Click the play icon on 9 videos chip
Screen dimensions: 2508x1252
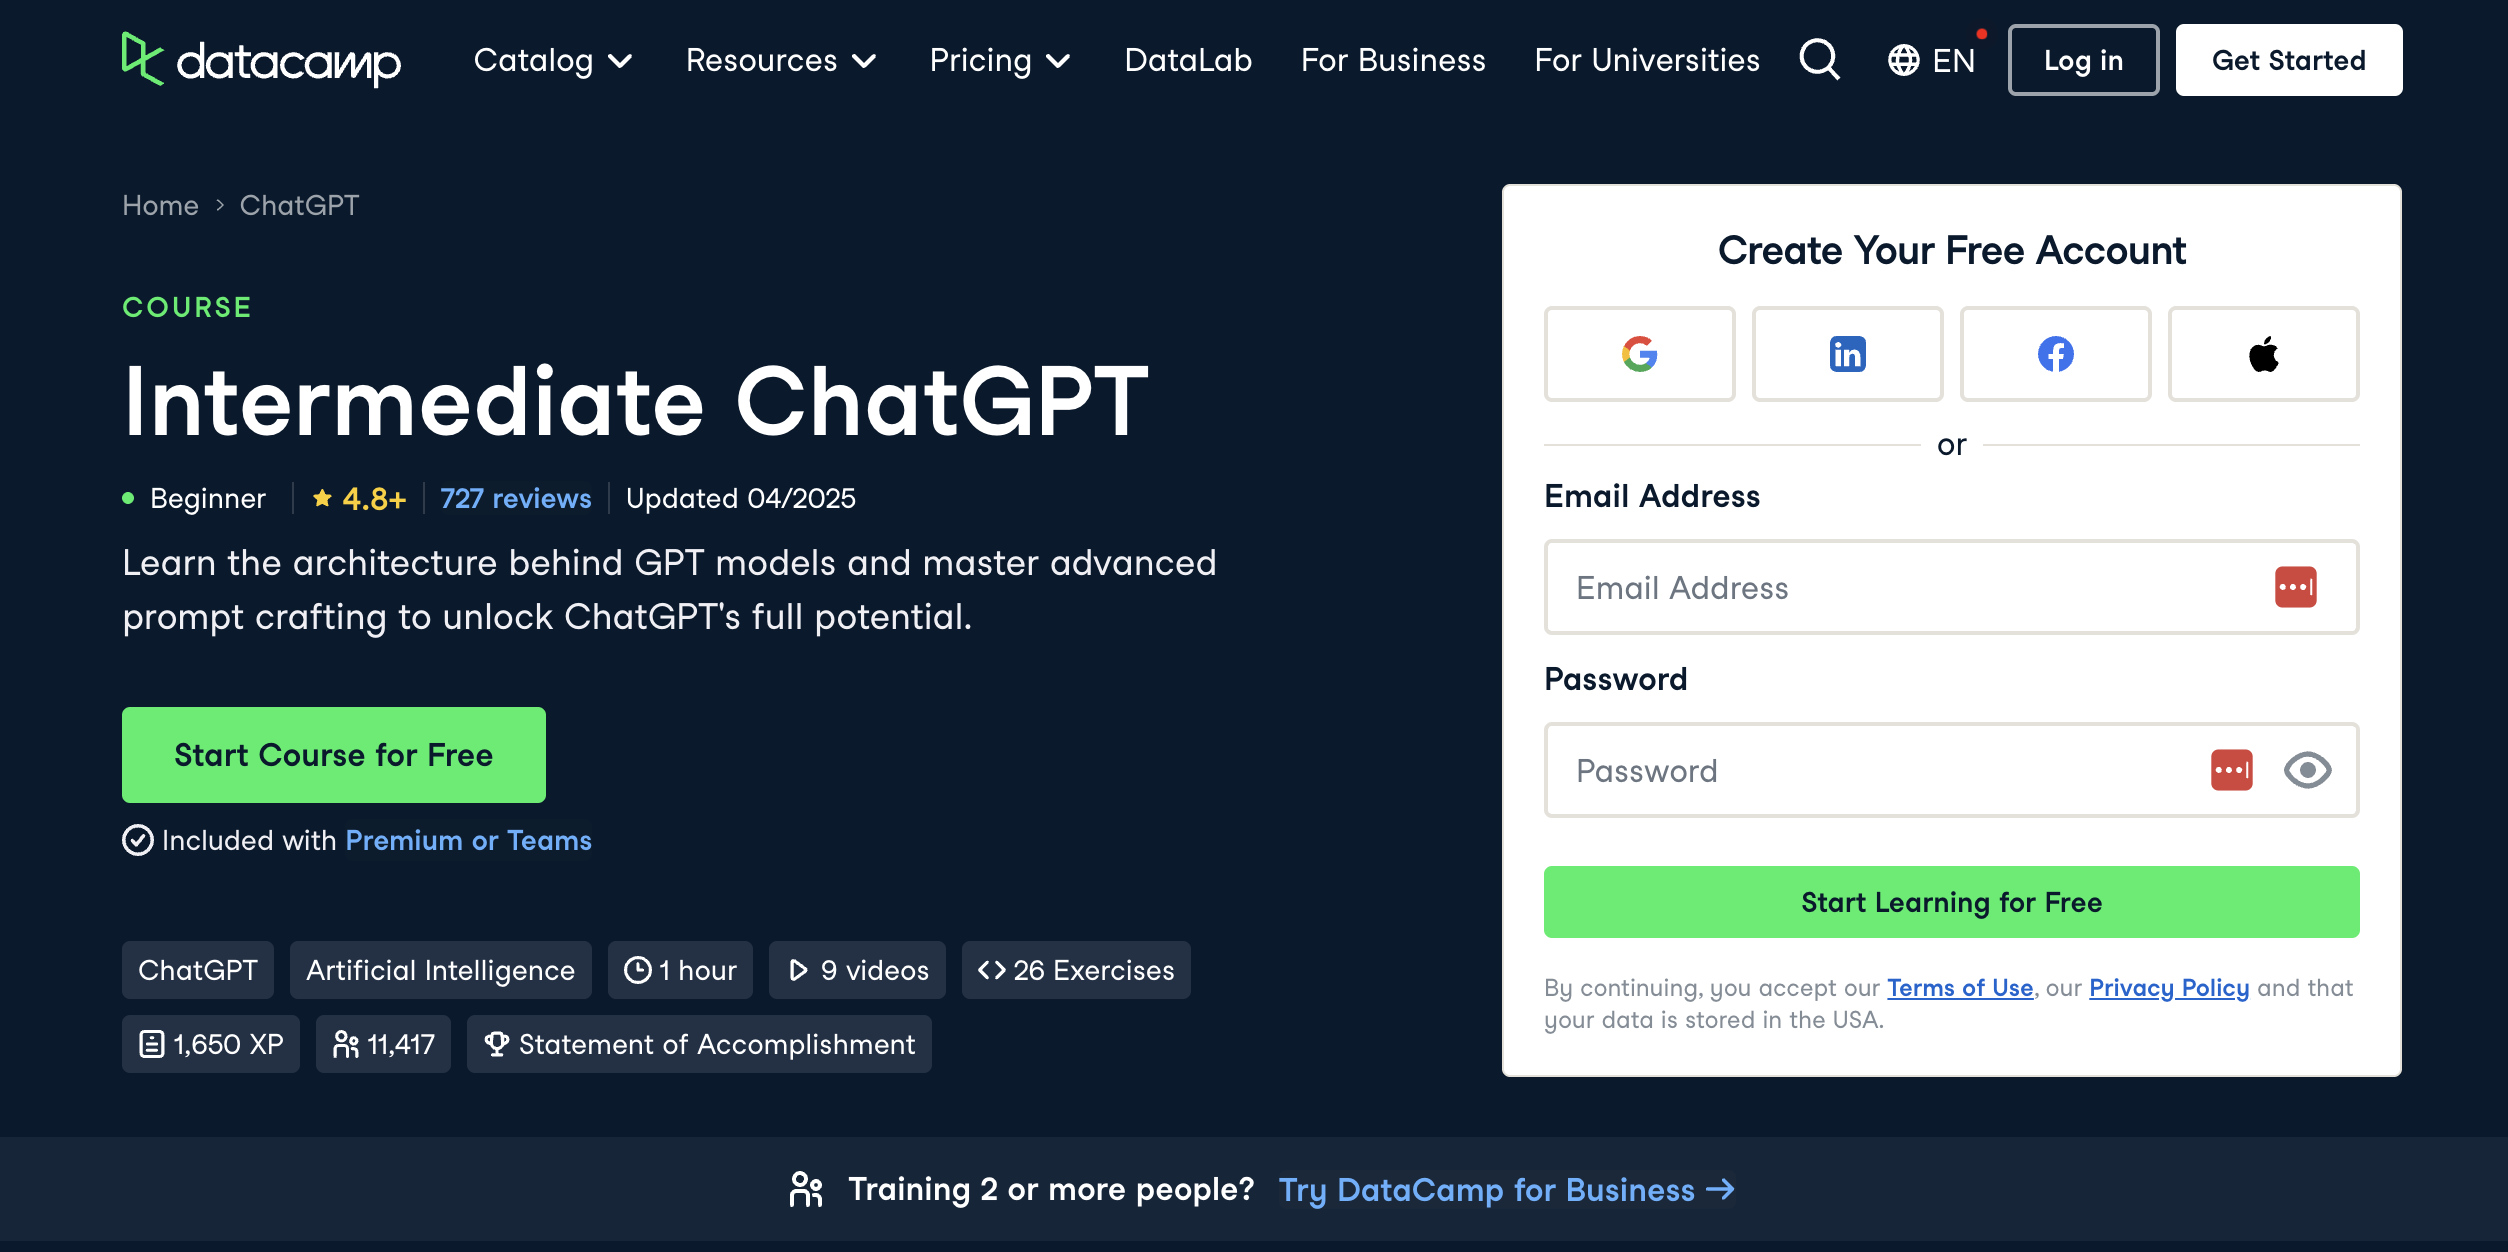797,969
